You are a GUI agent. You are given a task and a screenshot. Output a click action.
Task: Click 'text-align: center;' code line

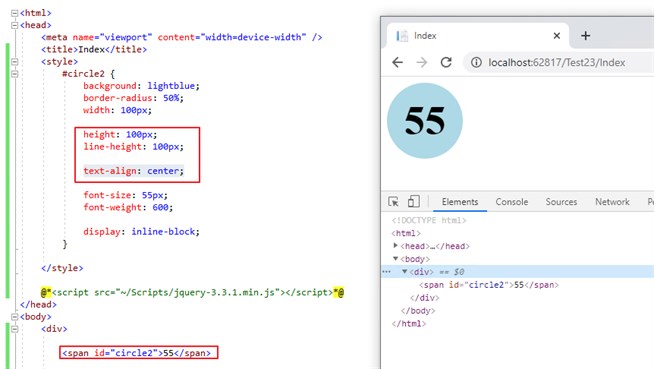(x=133, y=171)
